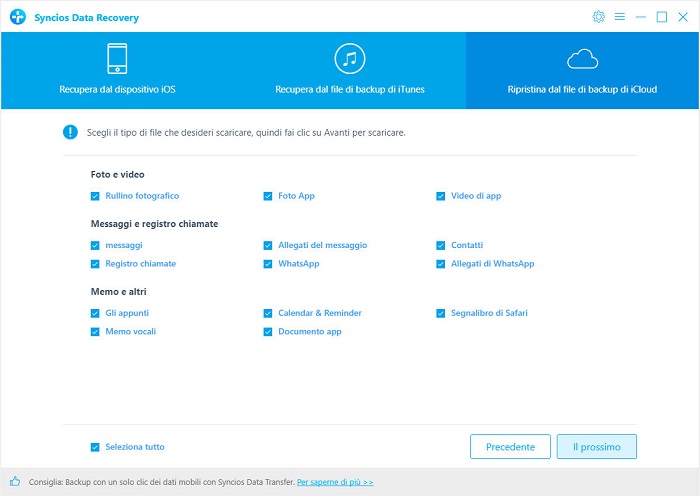Minimize the Syncios window

641,17
